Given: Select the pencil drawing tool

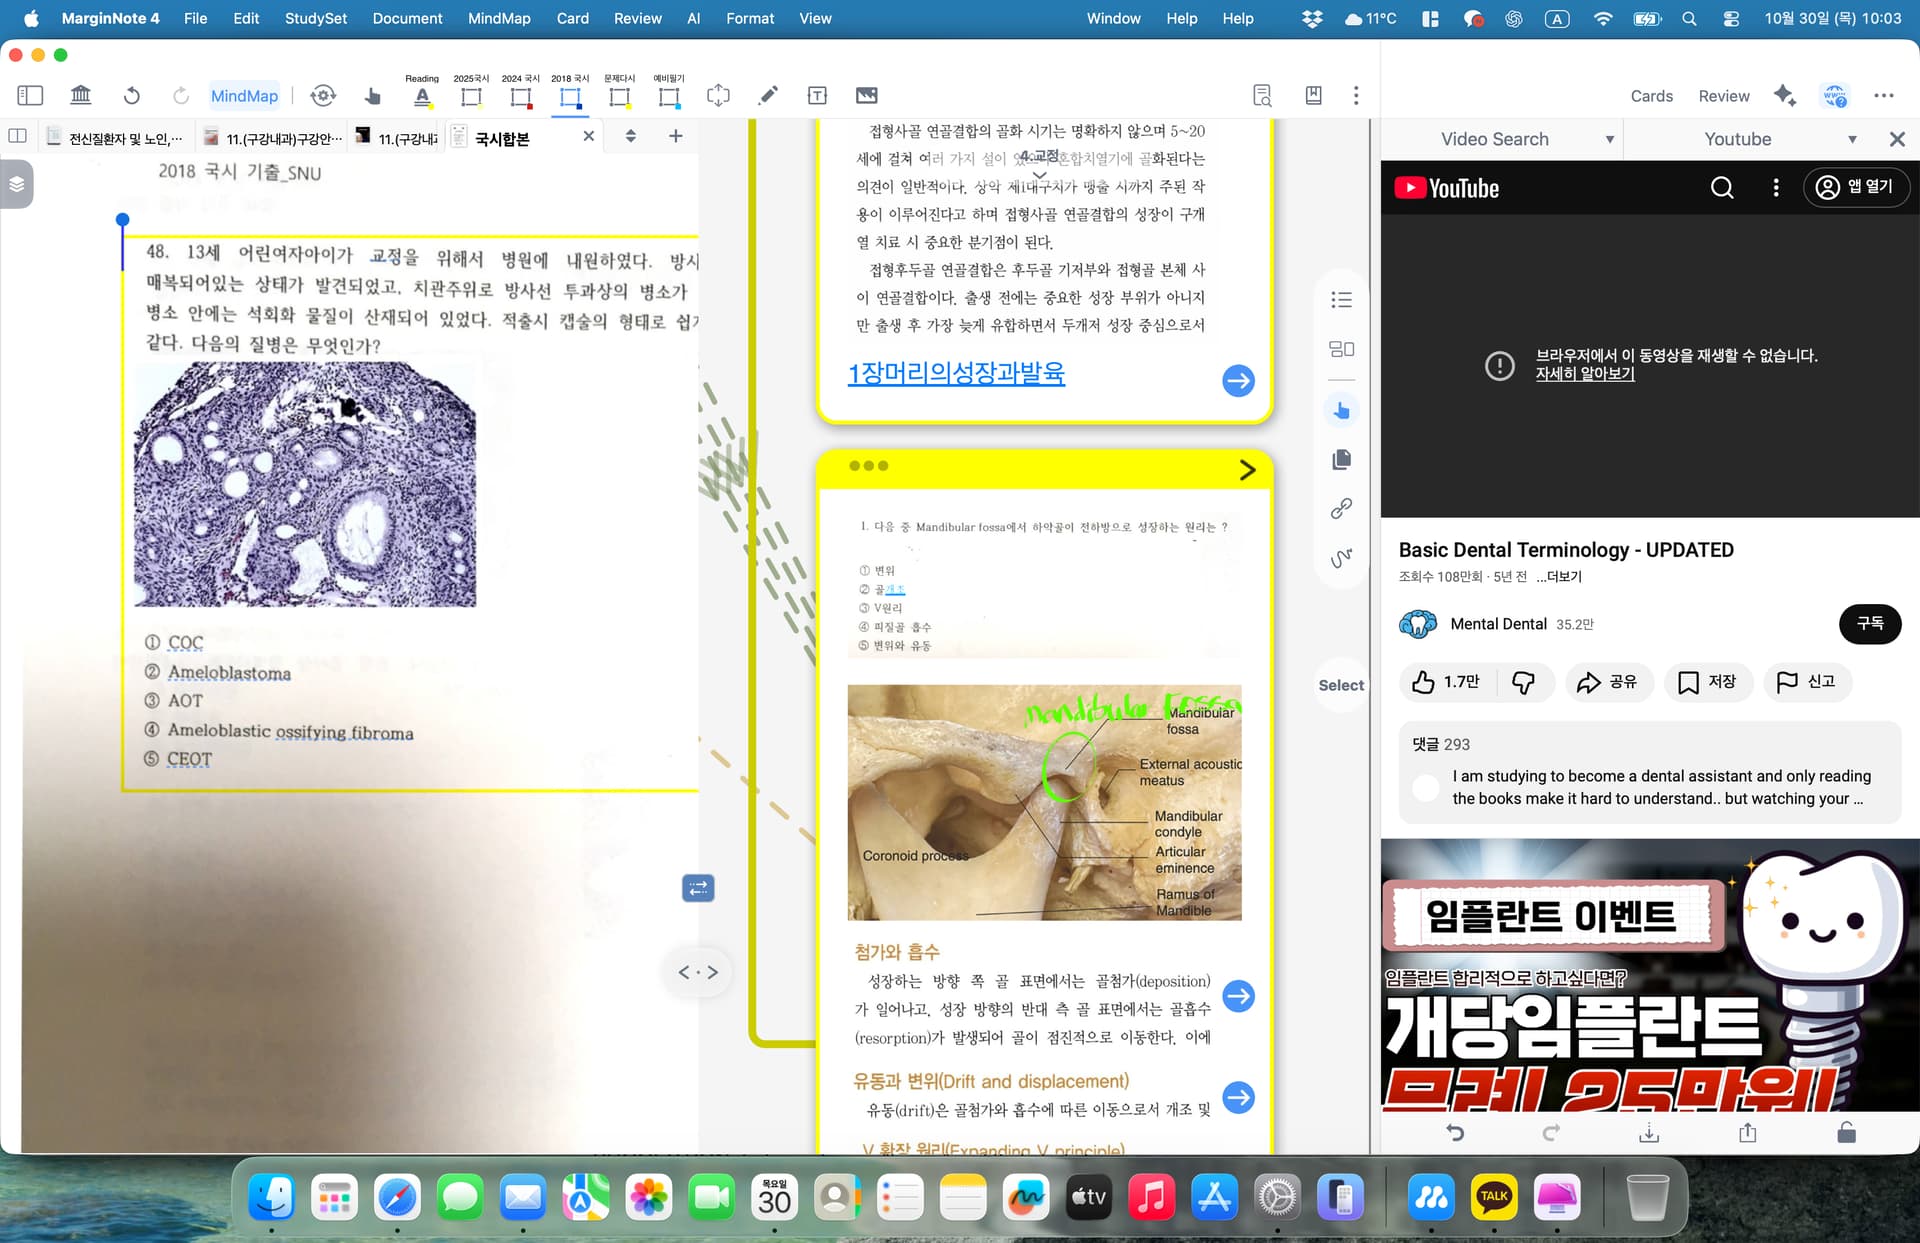Looking at the screenshot, I should (x=768, y=95).
